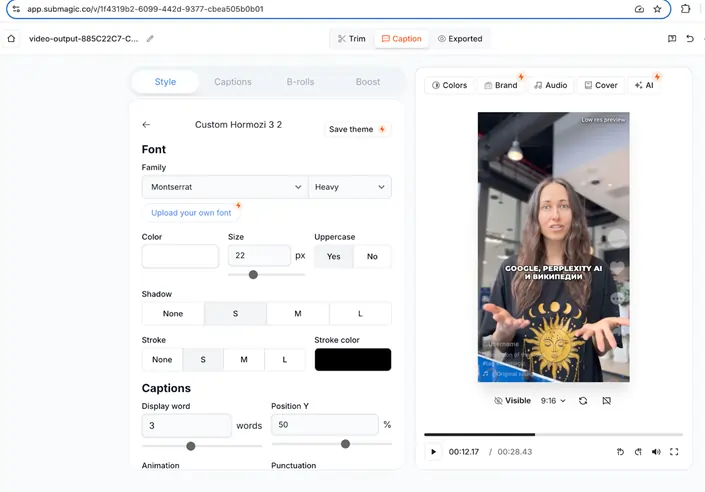The height and width of the screenshot is (492, 705).
Task: Open the Captions tab
Action: pos(233,82)
